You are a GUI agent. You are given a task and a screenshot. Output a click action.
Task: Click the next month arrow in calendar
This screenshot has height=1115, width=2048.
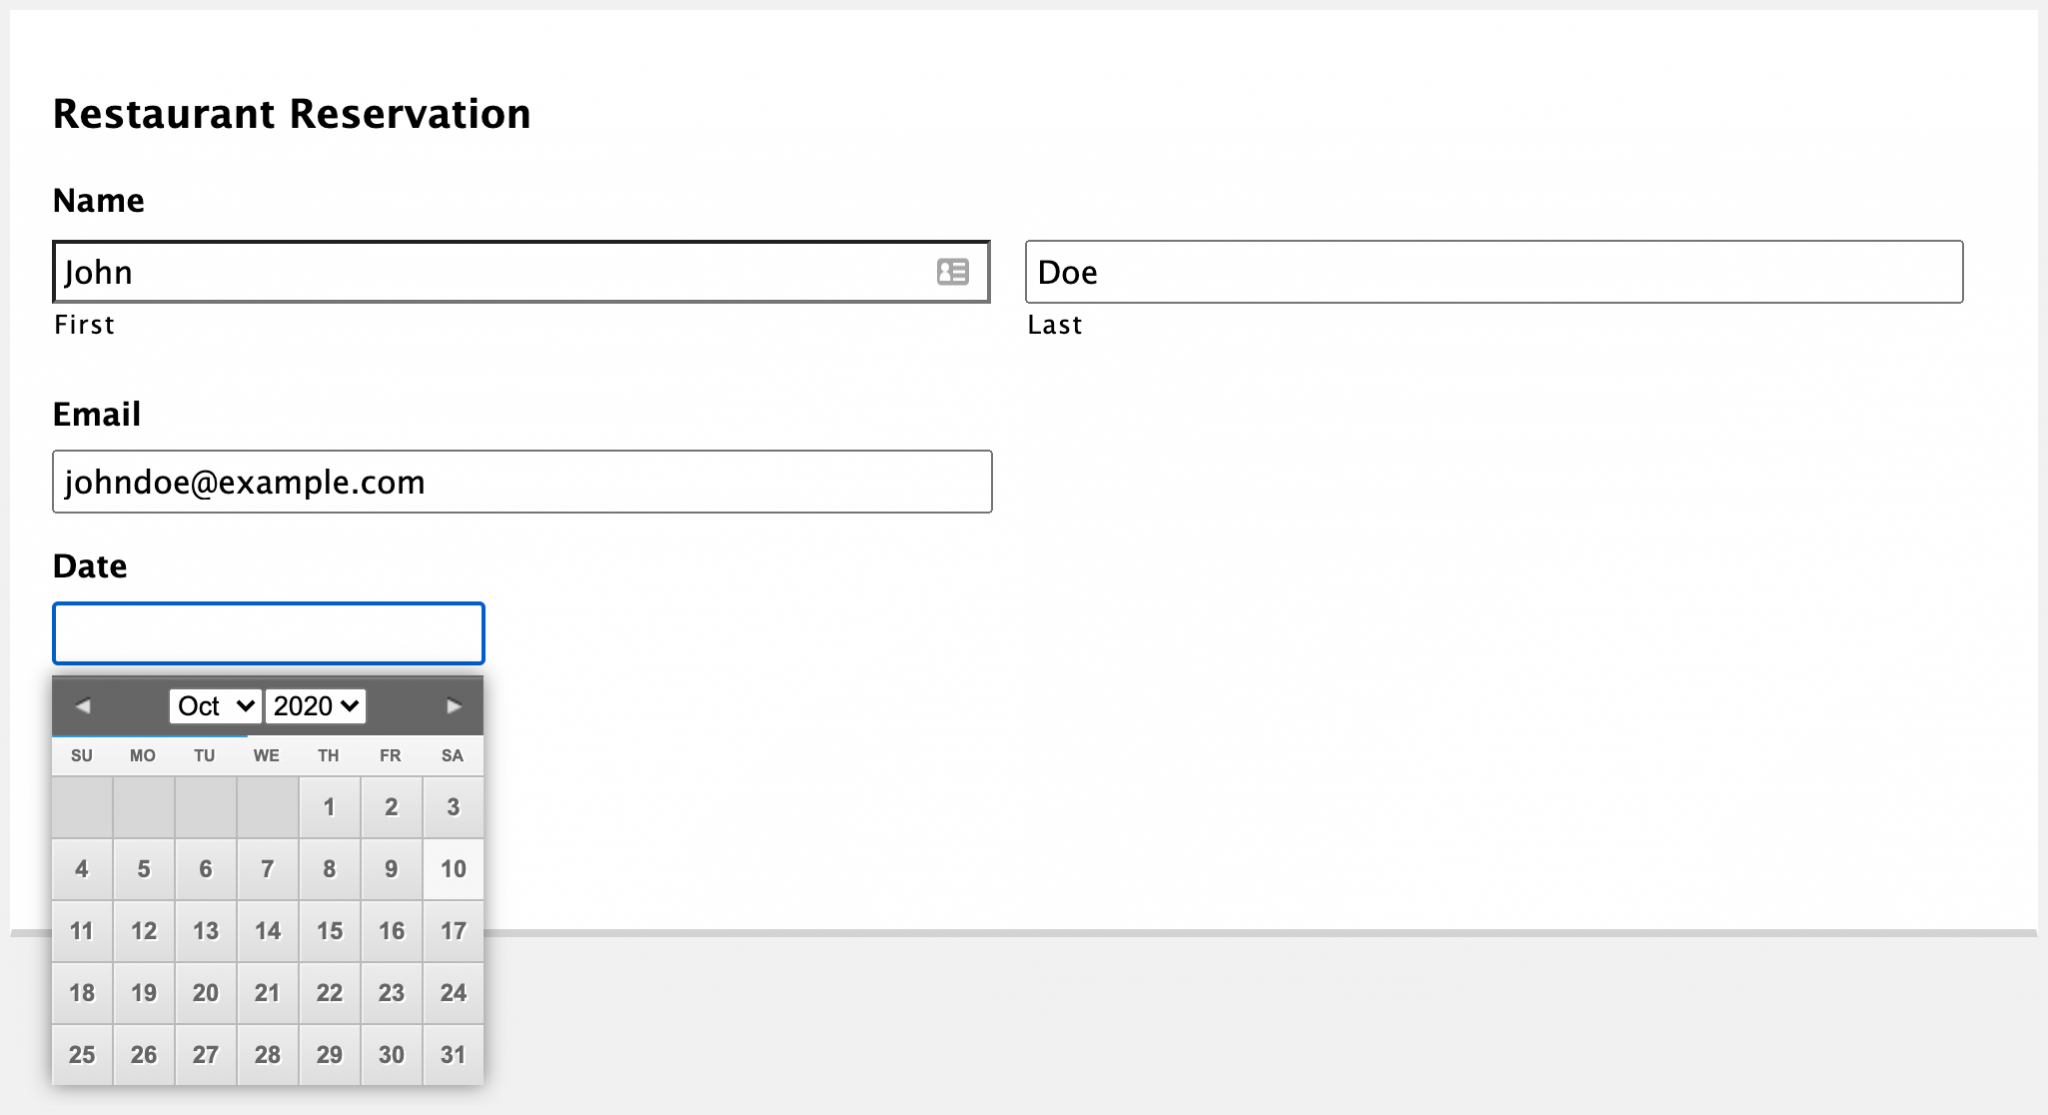tap(453, 706)
